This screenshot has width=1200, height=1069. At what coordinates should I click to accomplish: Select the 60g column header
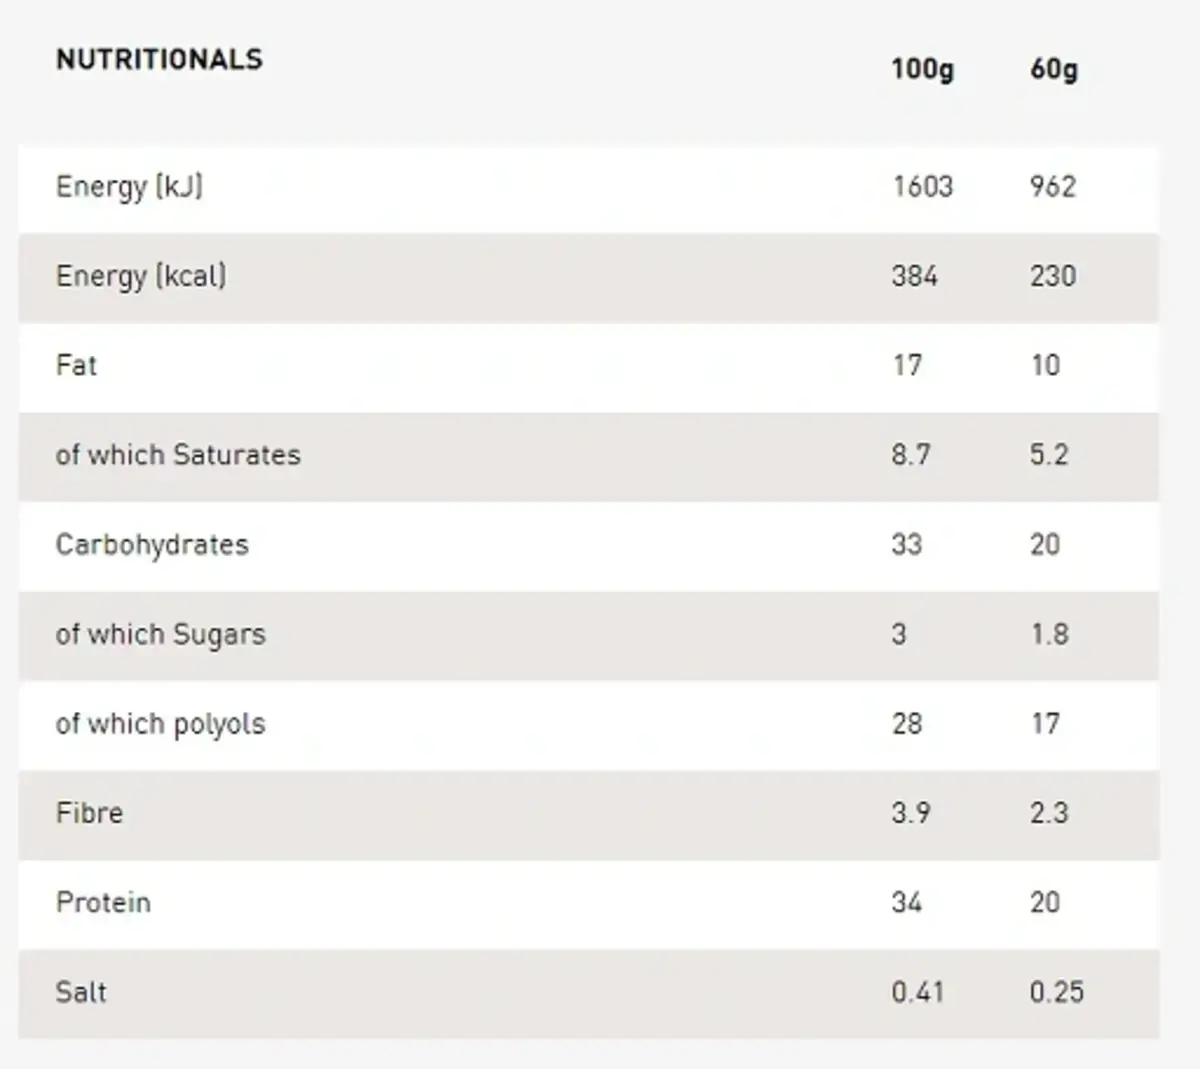[1054, 70]
